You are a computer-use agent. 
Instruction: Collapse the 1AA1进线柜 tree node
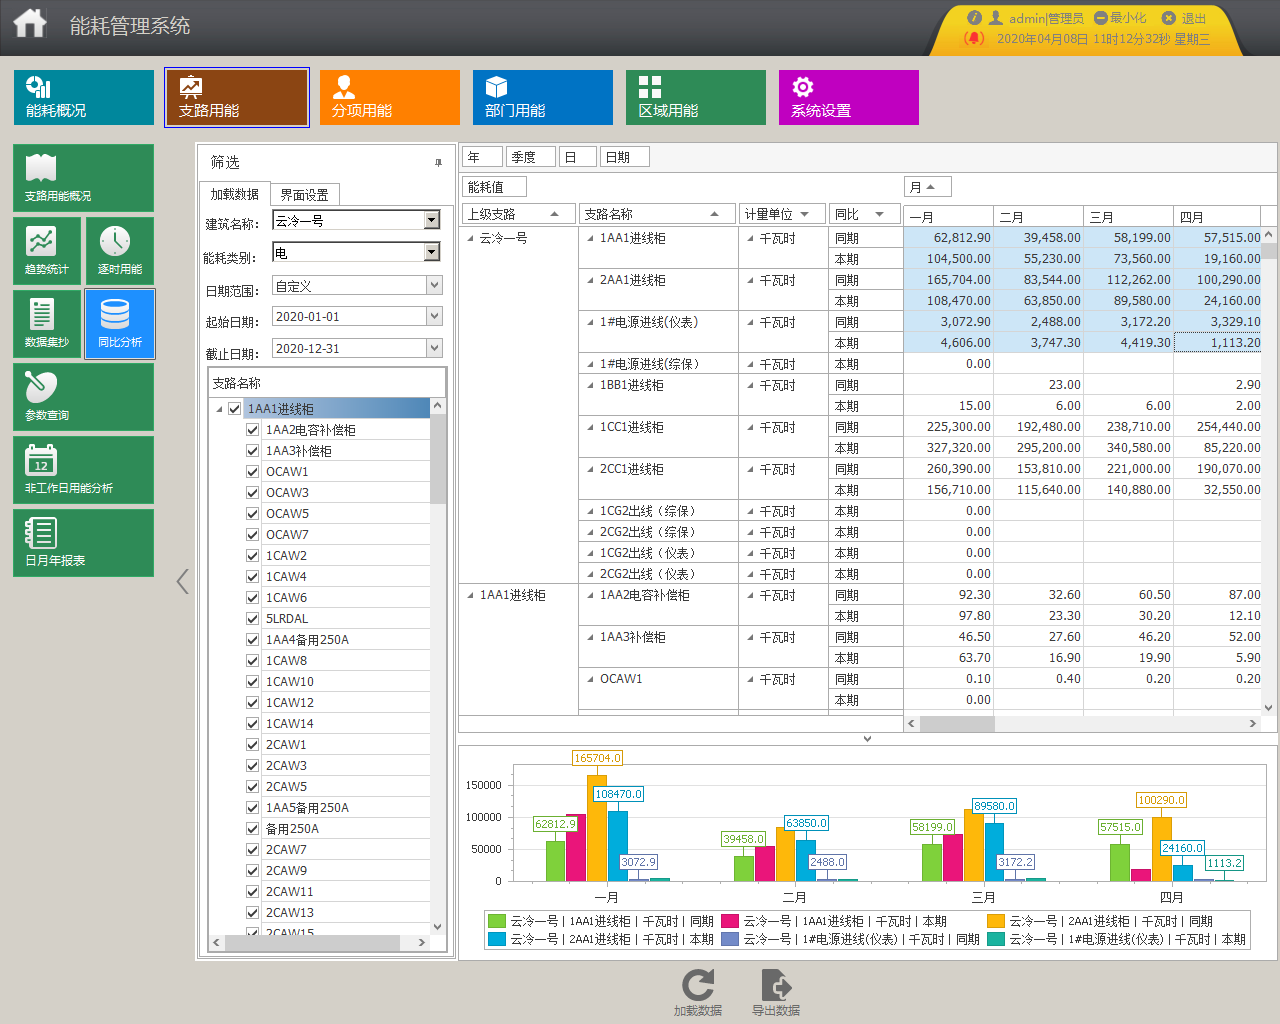point(219,409)
